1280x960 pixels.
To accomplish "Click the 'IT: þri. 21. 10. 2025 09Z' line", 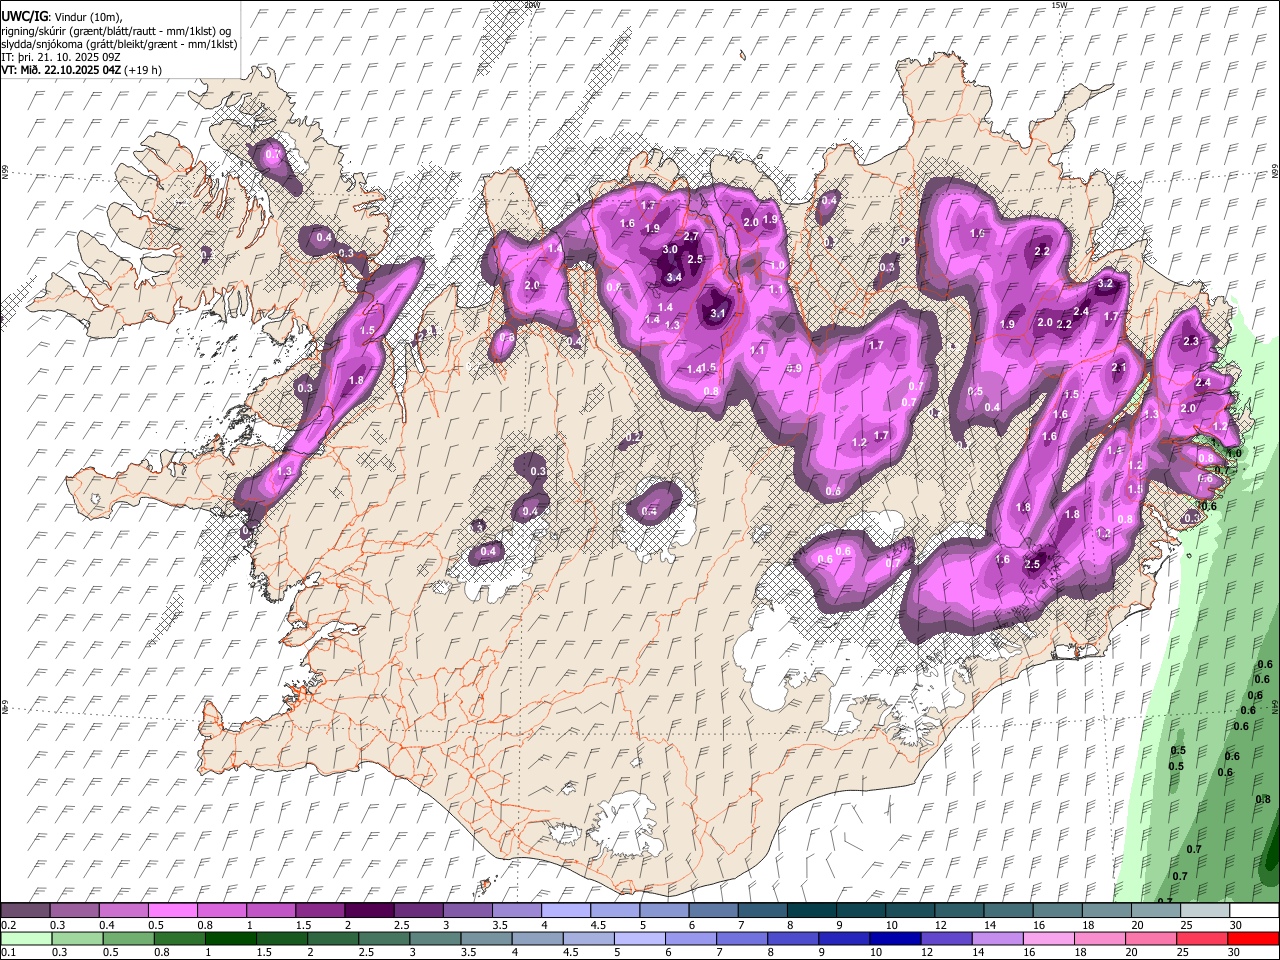I will pyautogui.click(x=62, y=57).
